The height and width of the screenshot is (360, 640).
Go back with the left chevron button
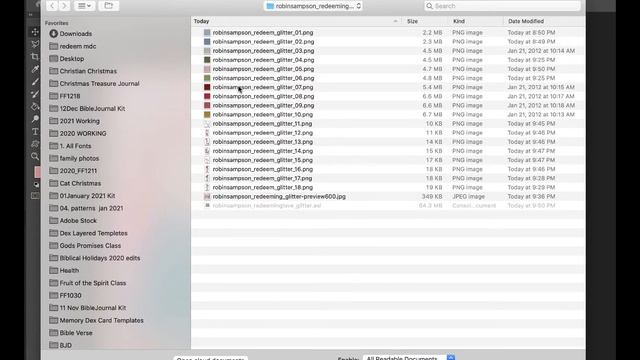(52, 6)
